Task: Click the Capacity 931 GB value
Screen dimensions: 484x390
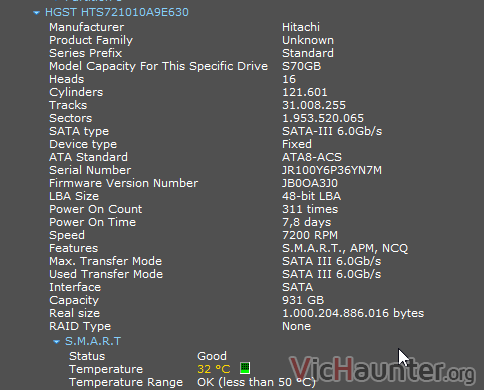Action: click(x=303, y=300)
